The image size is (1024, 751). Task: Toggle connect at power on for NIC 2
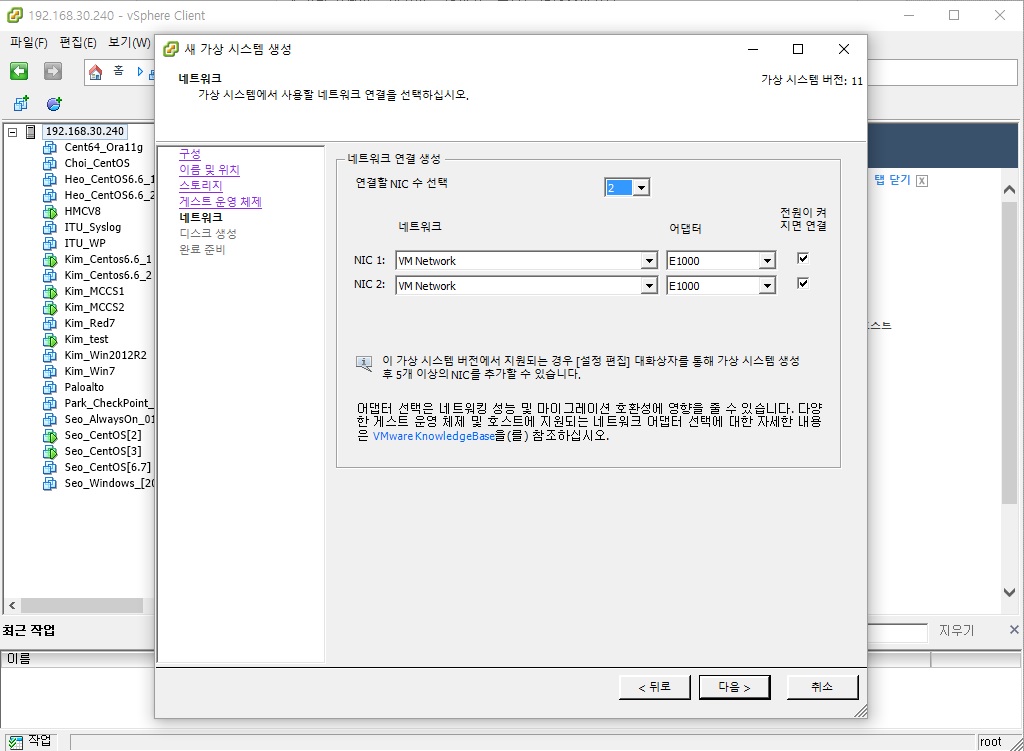tap(802, 284)
